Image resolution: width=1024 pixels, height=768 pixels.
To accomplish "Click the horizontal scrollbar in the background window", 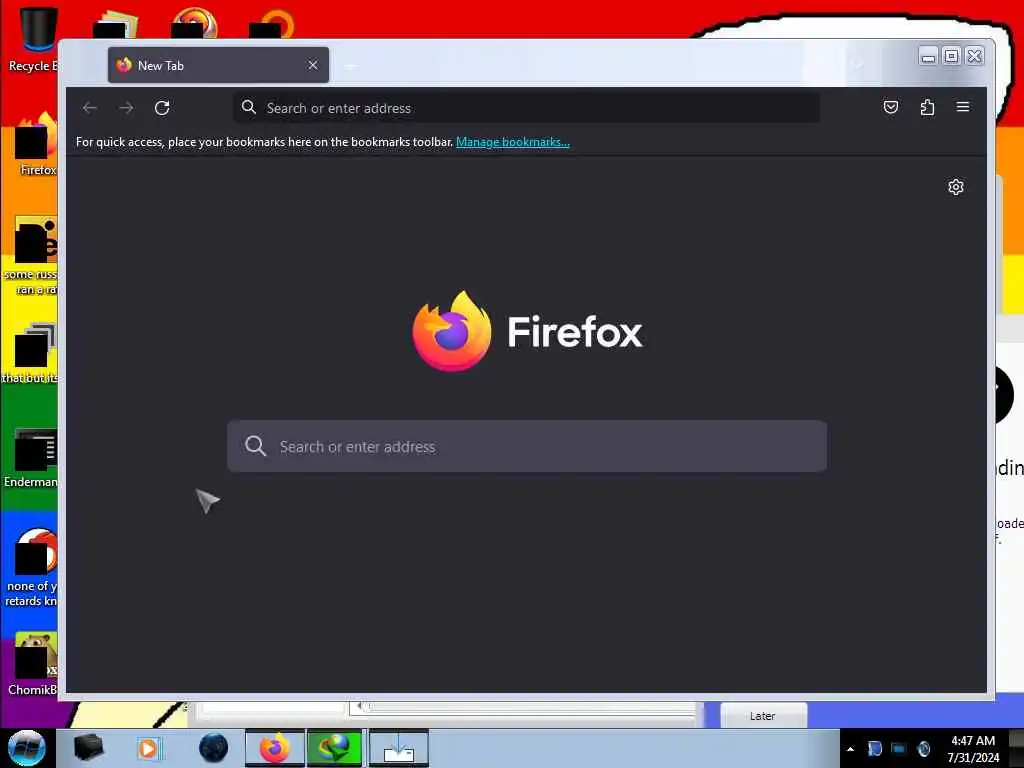I will [522, 707].
